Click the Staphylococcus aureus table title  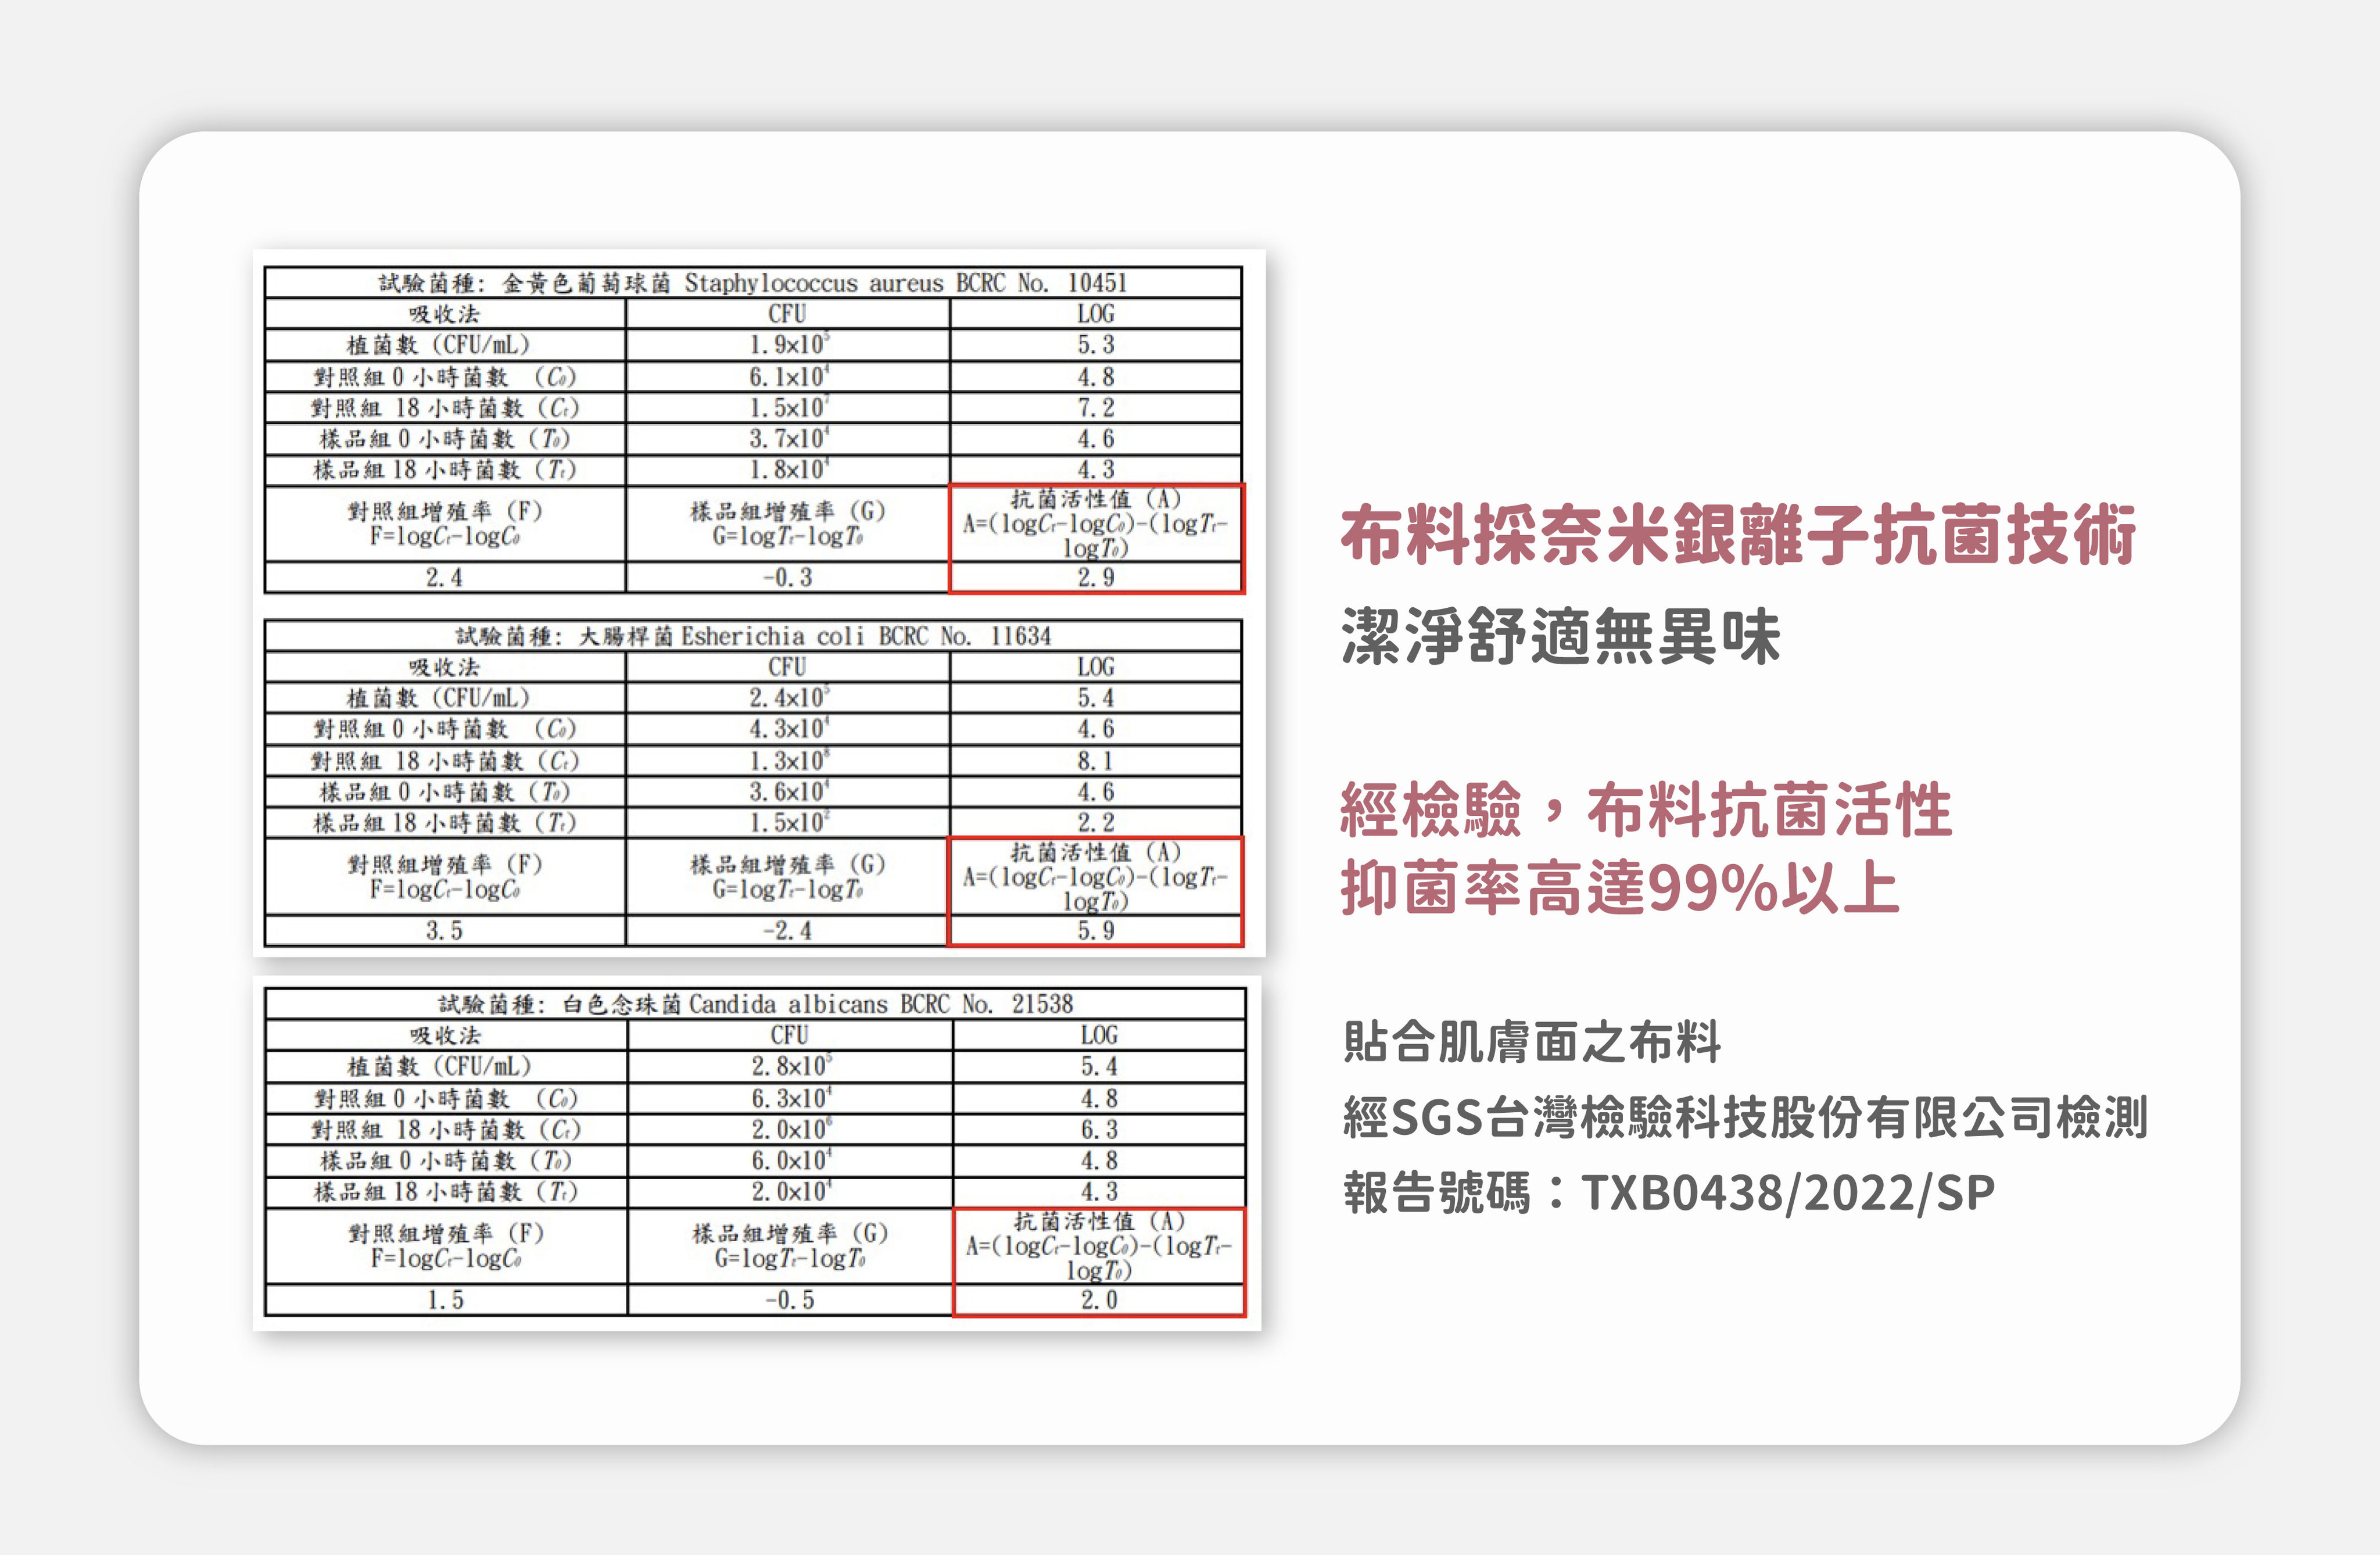click(x=752, y=283)
